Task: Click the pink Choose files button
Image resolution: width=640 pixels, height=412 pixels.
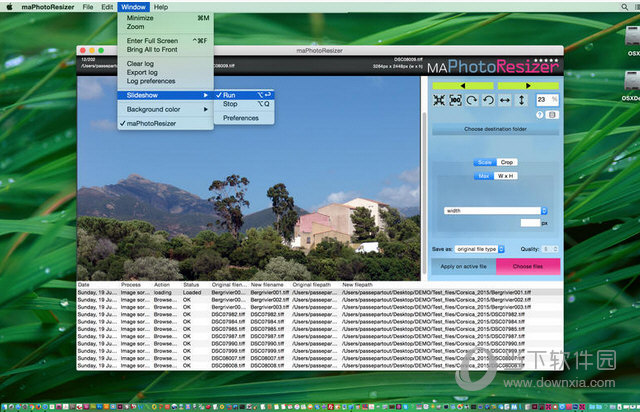Action: (528, 267)
